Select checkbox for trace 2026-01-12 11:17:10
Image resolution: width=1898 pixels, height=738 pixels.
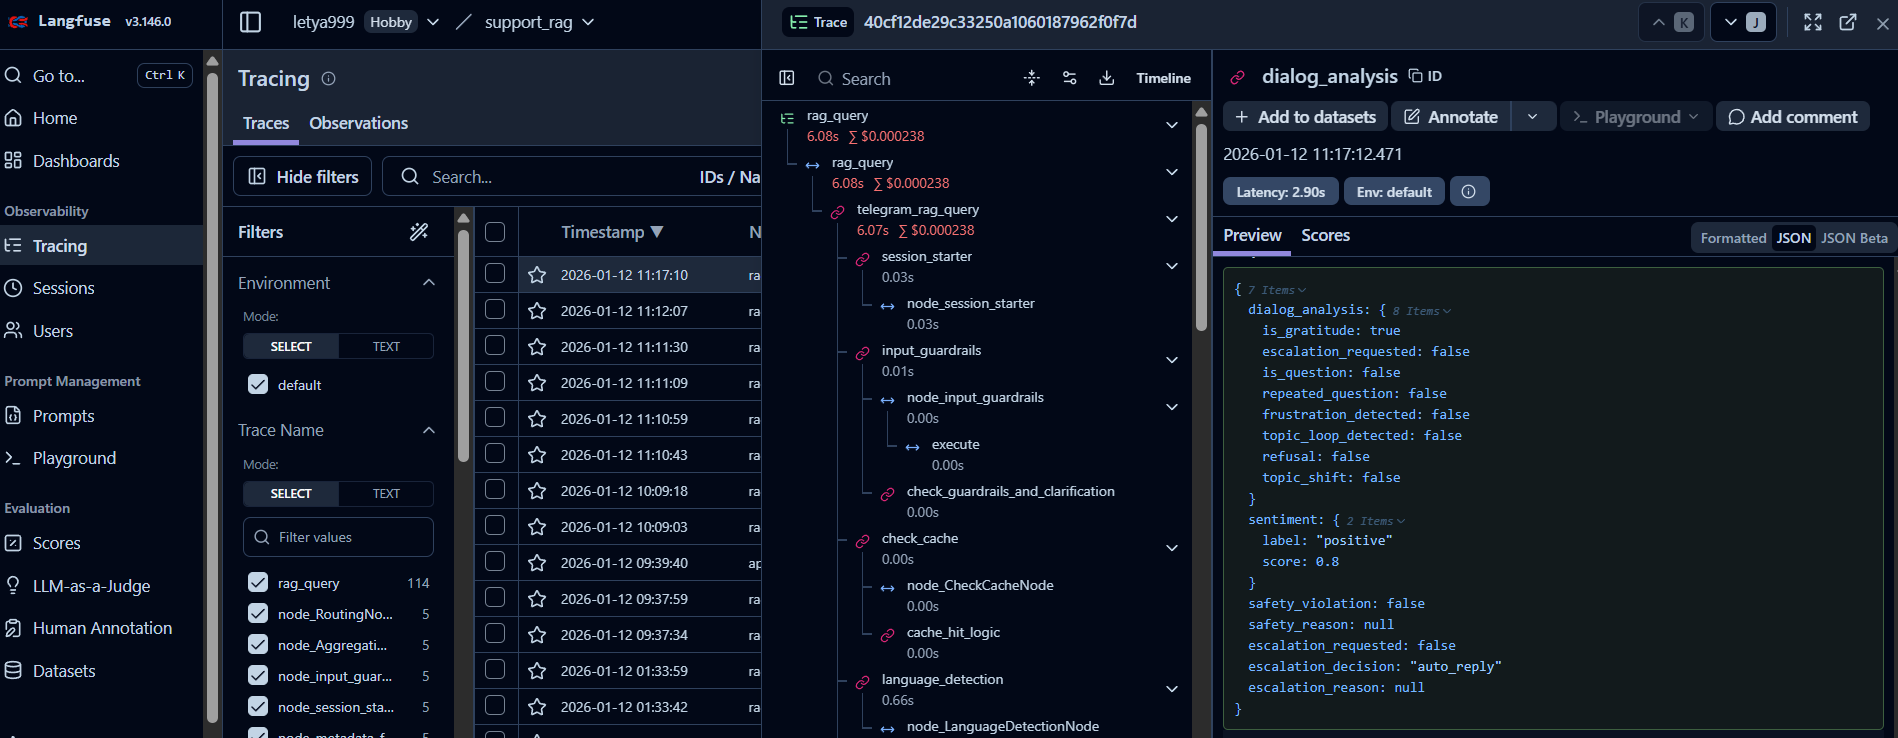tap(495, 273)
